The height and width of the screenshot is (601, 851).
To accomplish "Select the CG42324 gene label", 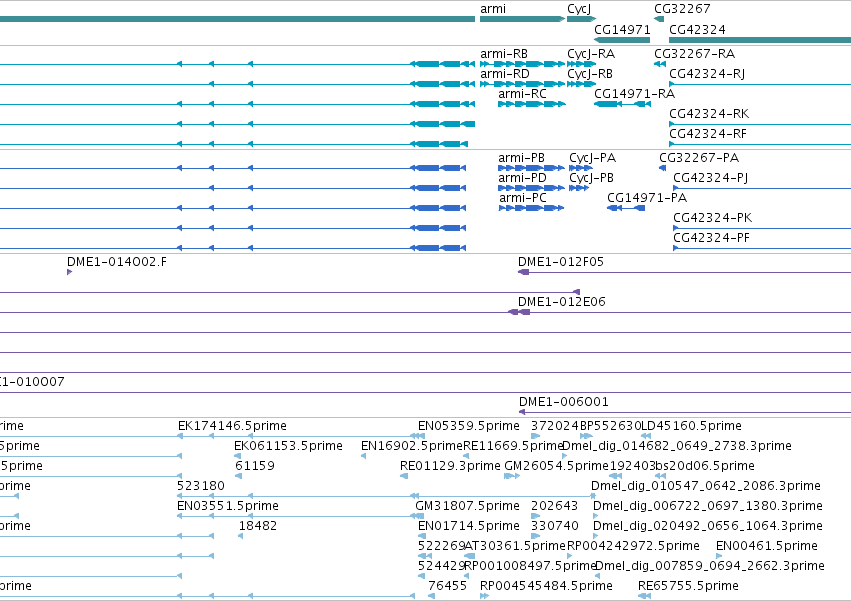I will [697, 29].
